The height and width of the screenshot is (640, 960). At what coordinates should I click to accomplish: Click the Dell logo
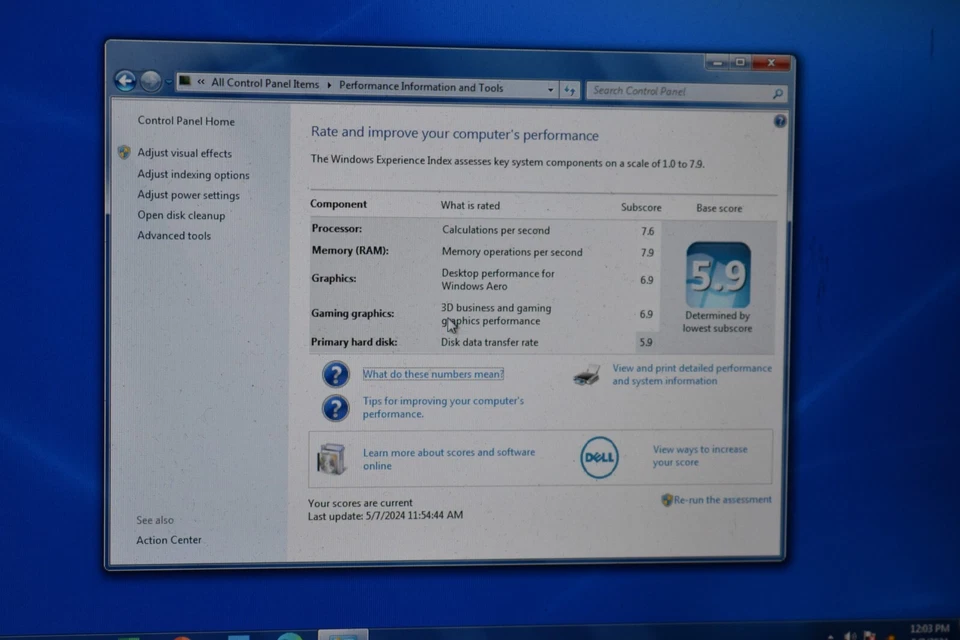tap(598, 457)
